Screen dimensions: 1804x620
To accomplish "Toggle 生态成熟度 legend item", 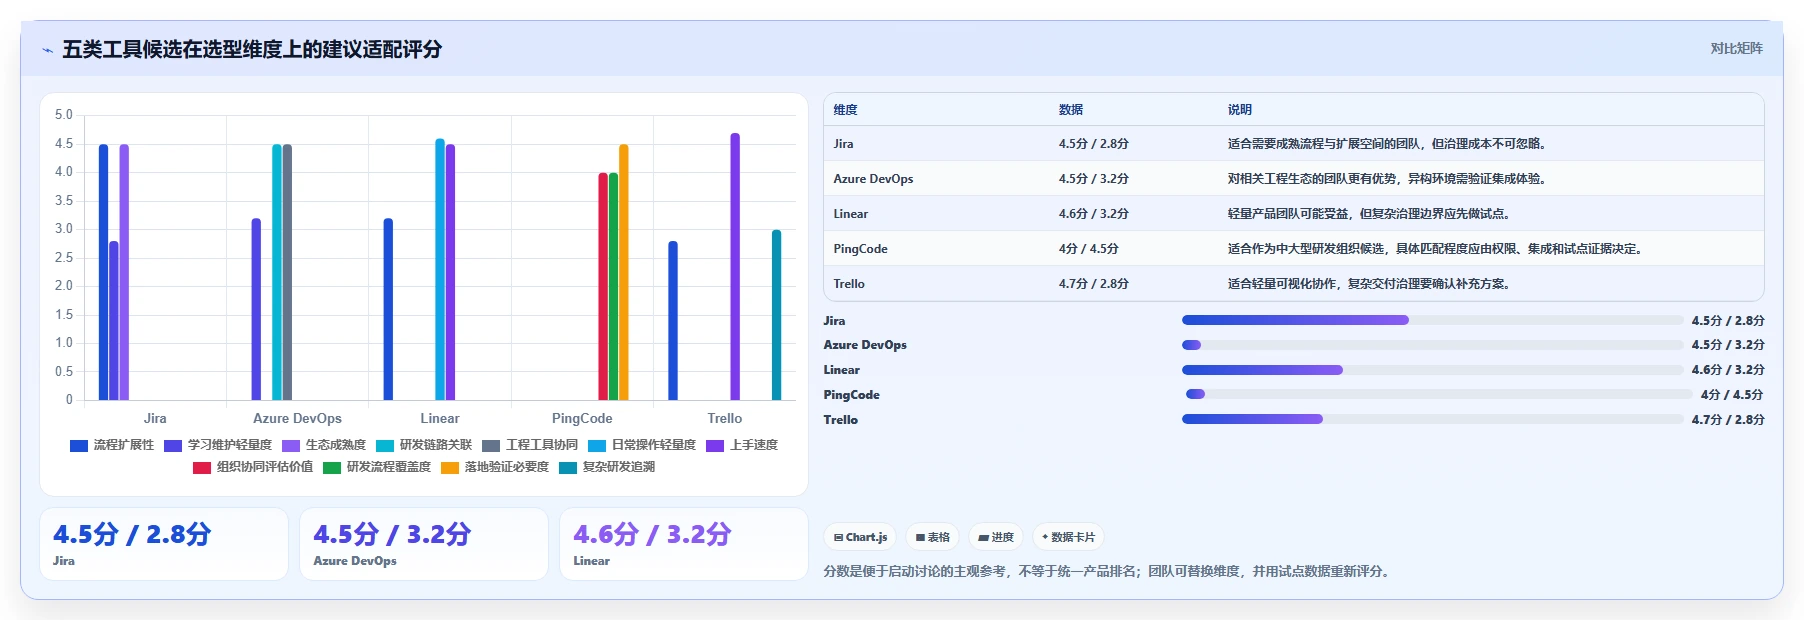I will coord(324,445).
